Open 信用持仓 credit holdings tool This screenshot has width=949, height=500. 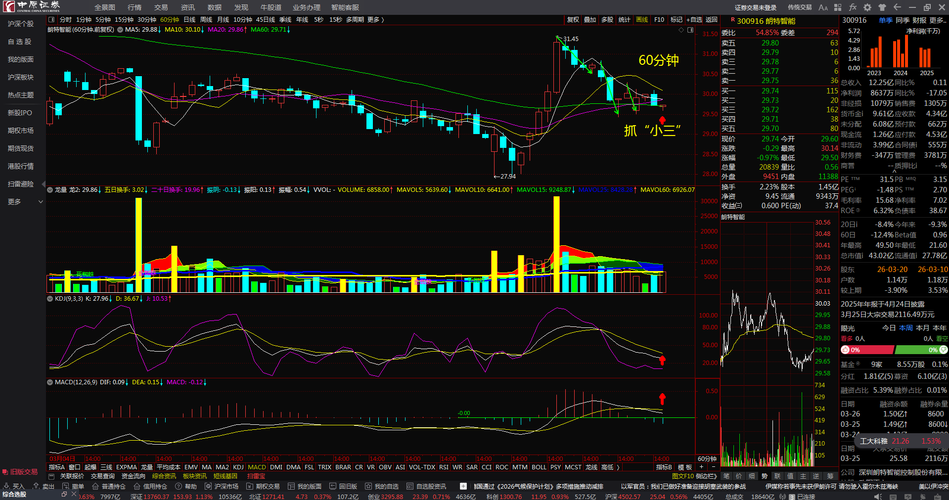[x=149, y=486]
